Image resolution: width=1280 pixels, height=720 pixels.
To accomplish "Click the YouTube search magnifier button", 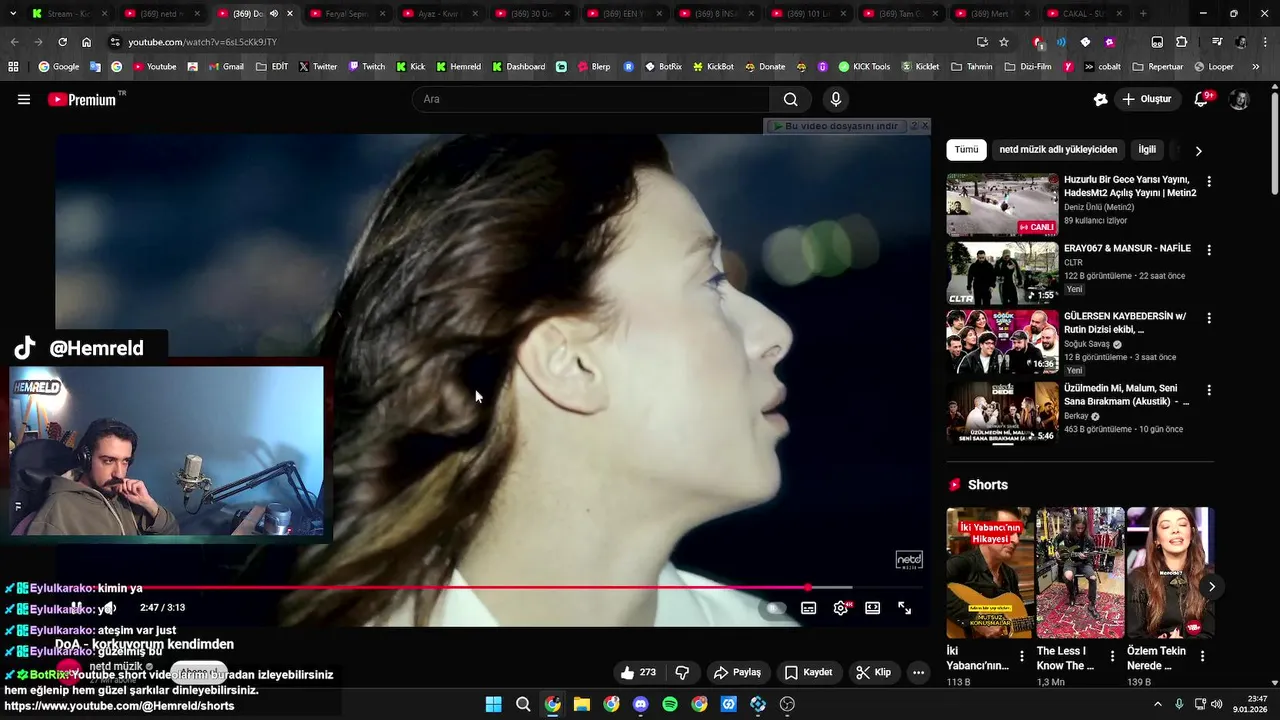I will [x=790, y=99].
